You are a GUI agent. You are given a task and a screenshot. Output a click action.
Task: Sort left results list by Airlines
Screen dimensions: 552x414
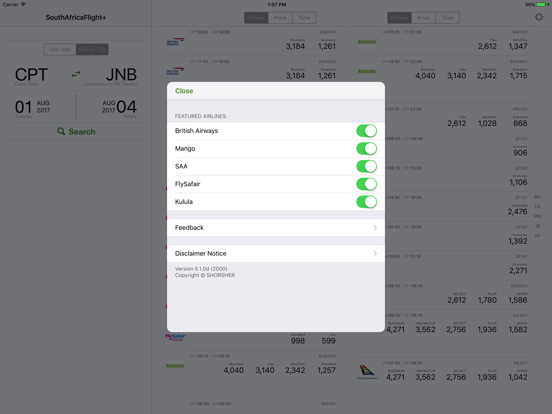coord(256,18)
